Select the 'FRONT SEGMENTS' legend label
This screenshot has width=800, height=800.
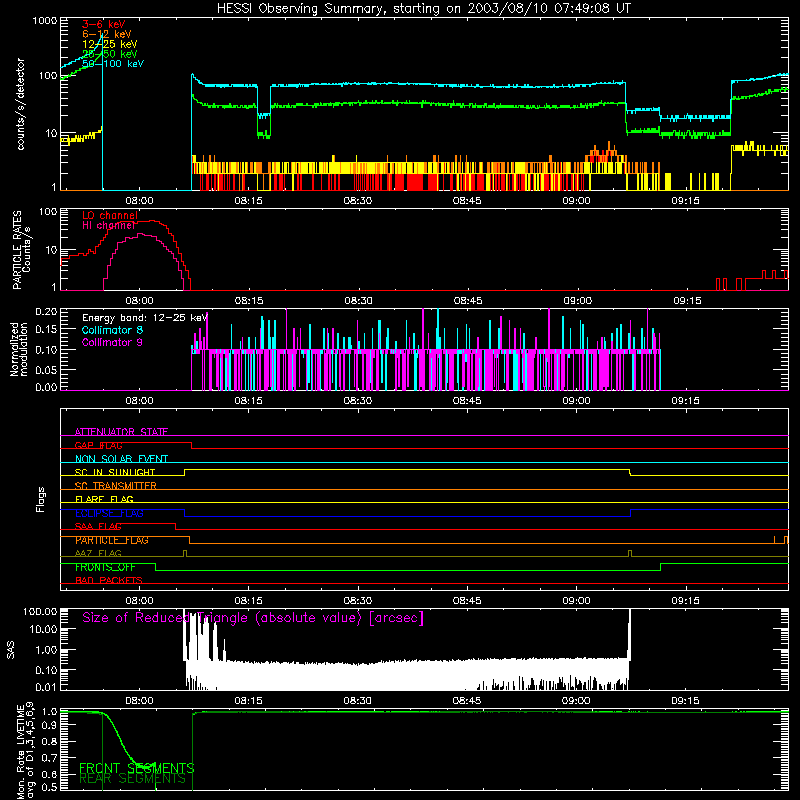click(x=136, y=768)
